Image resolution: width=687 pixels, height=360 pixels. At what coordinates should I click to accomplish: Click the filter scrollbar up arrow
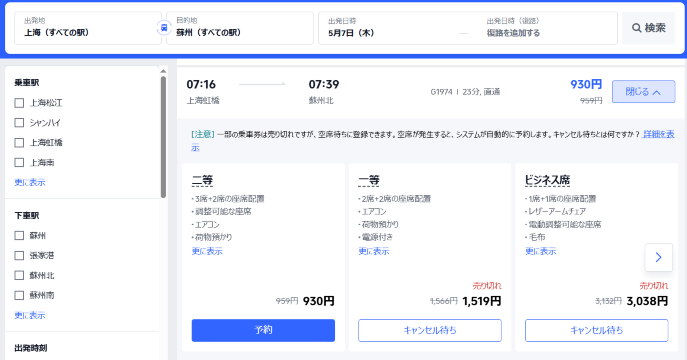click(x=163, y=71)
